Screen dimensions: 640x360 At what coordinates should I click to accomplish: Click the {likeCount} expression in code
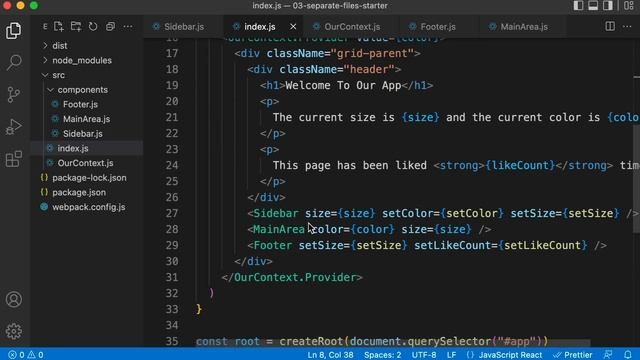(x=520, y=165)
